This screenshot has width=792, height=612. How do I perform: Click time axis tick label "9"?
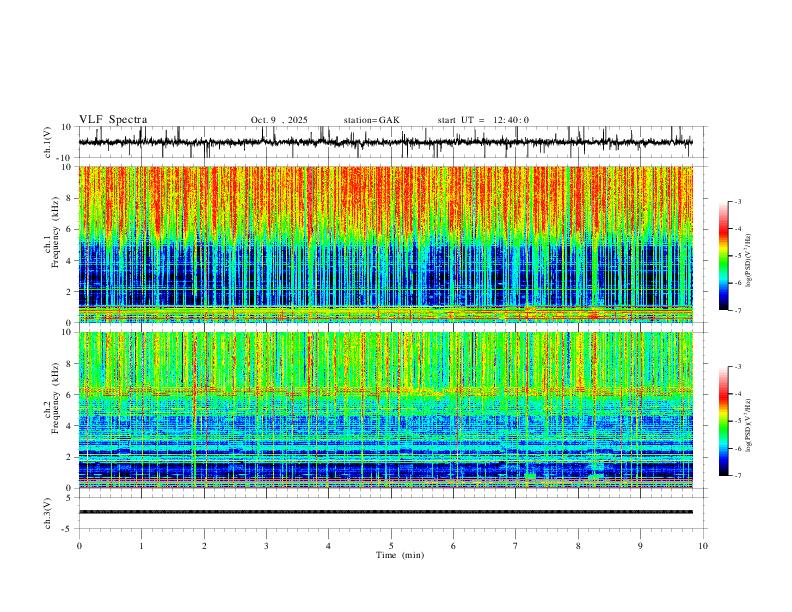point(640,546)
